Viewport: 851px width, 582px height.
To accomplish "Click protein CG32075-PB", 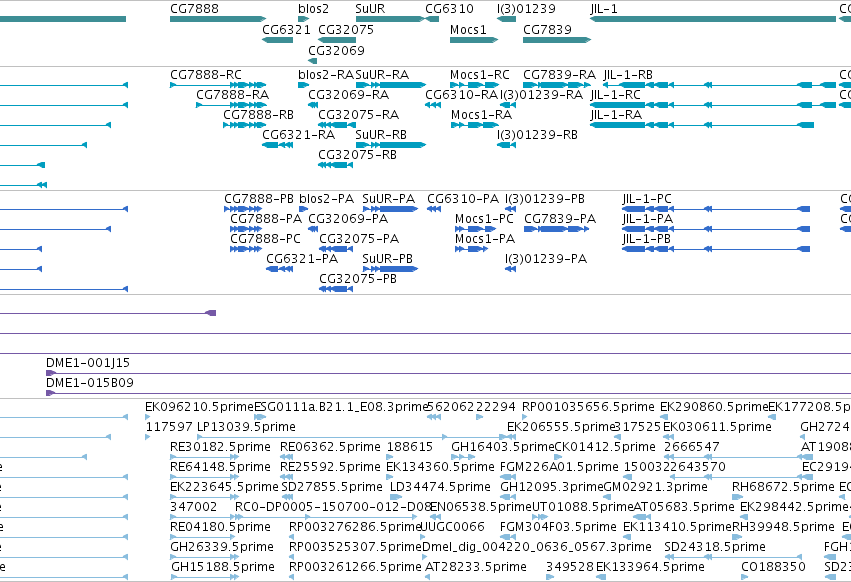I will (358, 279).
